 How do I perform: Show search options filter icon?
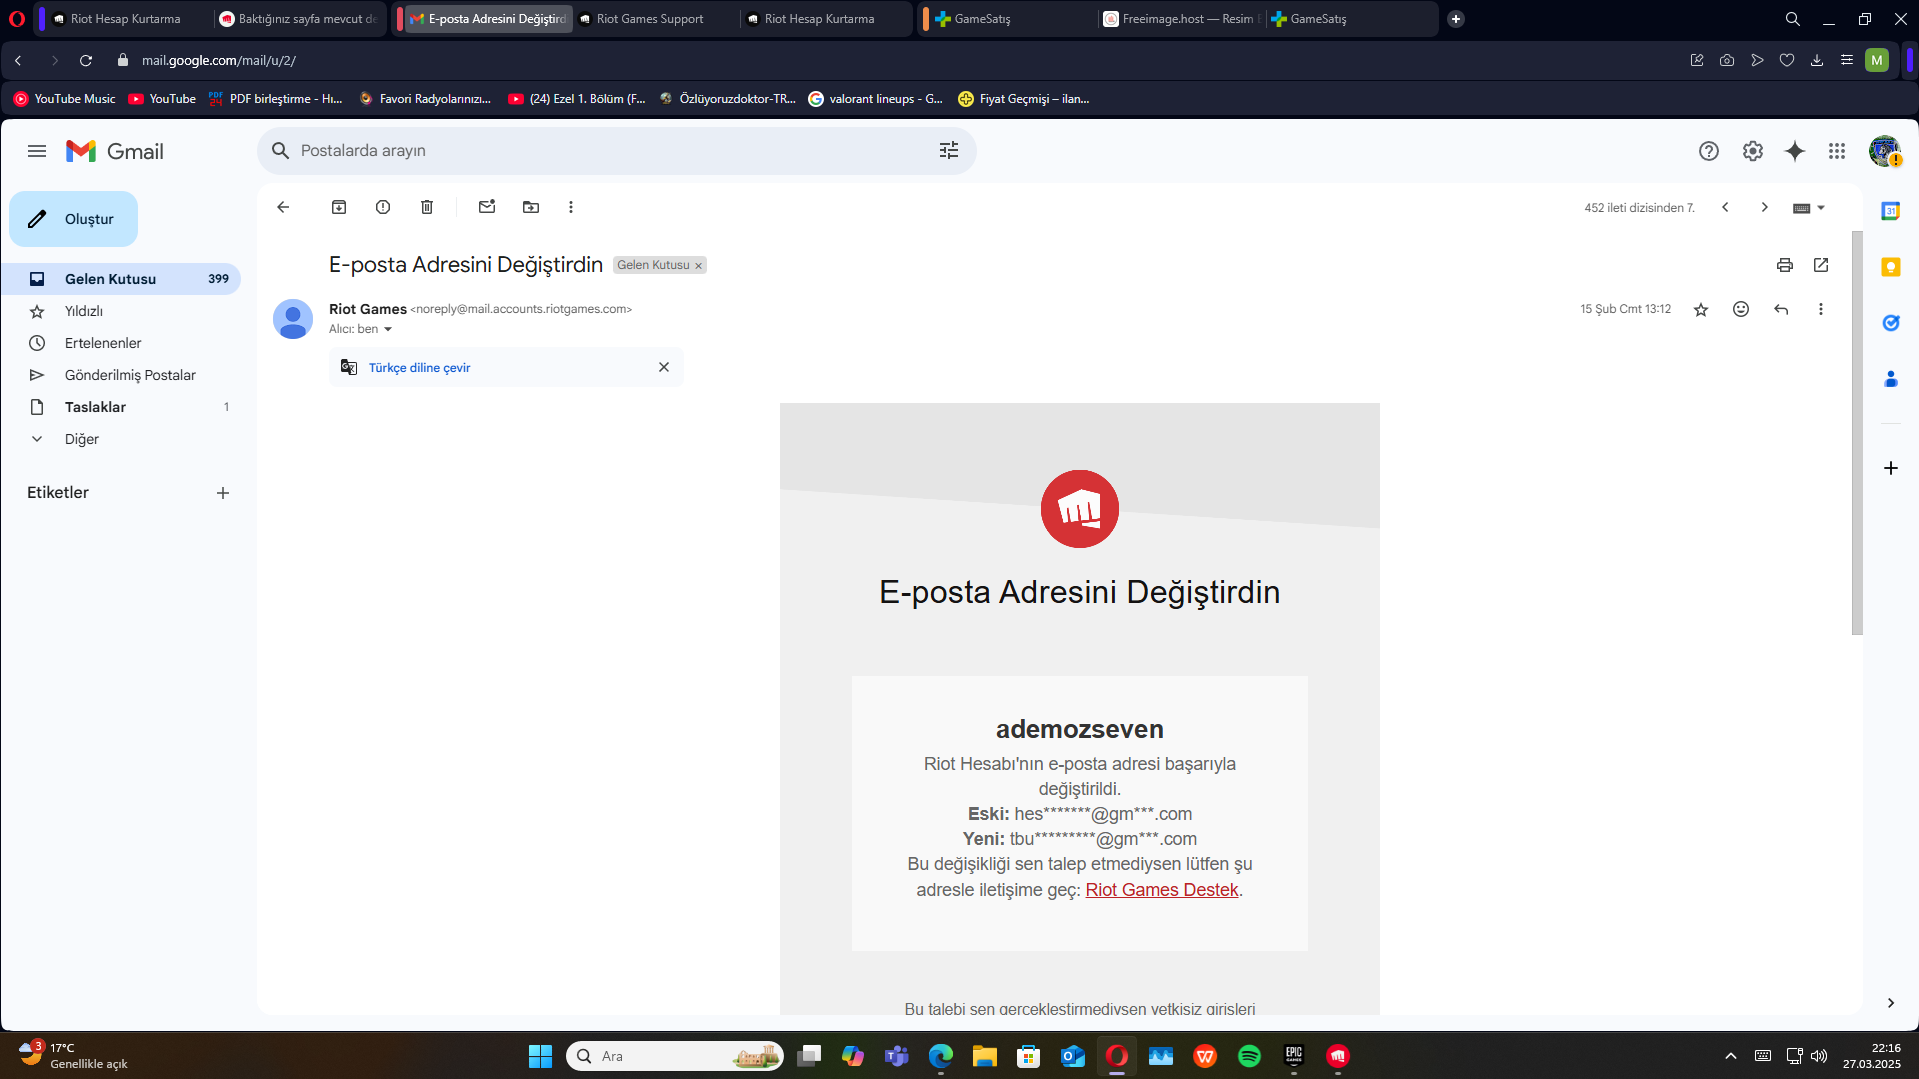pos(949,150)
